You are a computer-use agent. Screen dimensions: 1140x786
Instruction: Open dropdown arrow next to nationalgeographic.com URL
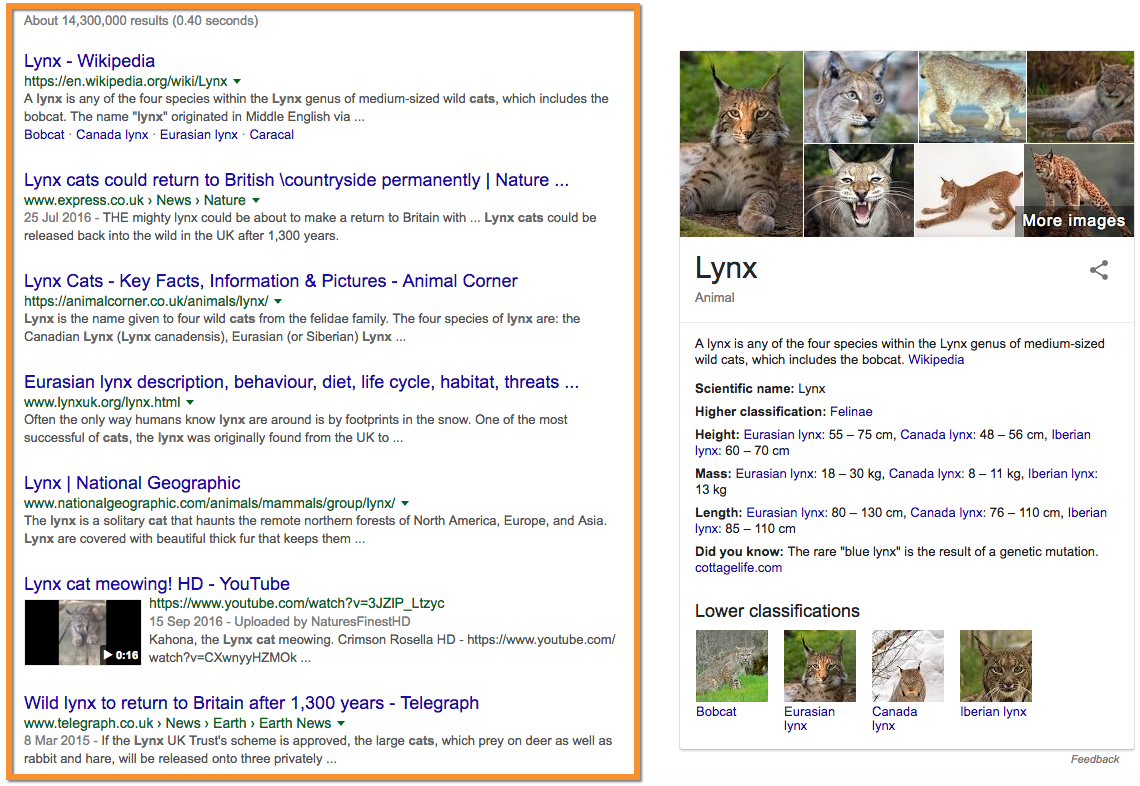coord(405,503)
